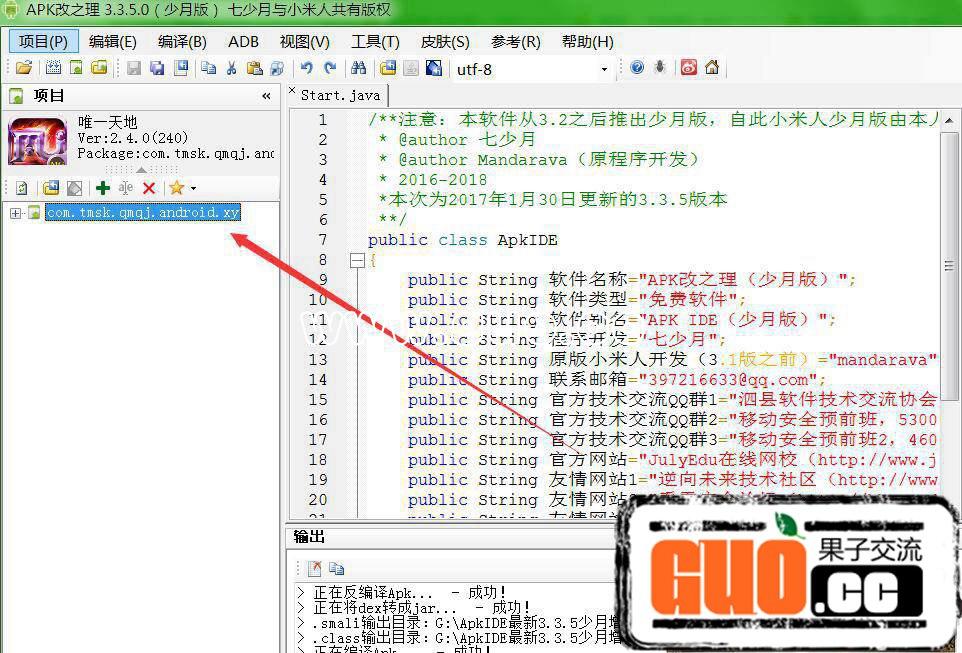Click the binoculars search icon
The width and height of the screenshot is (962, 653).
coord(358,68)
